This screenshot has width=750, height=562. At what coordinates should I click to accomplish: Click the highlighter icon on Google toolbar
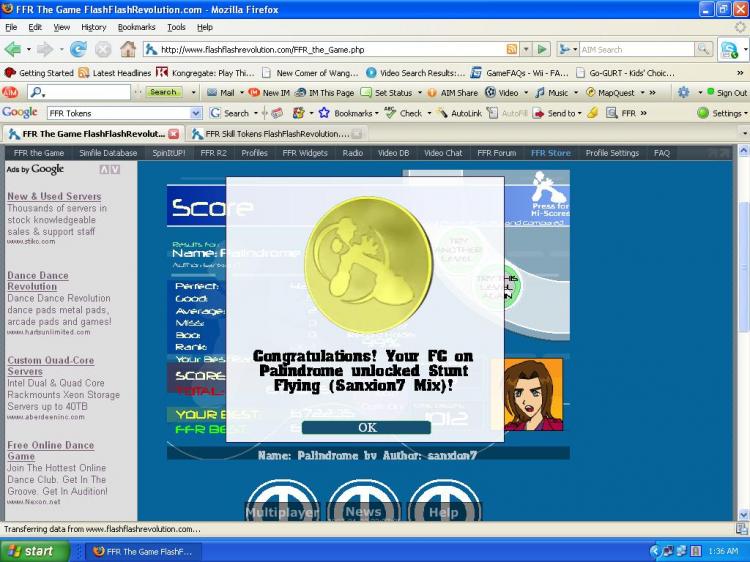click(x=592, y=113)
